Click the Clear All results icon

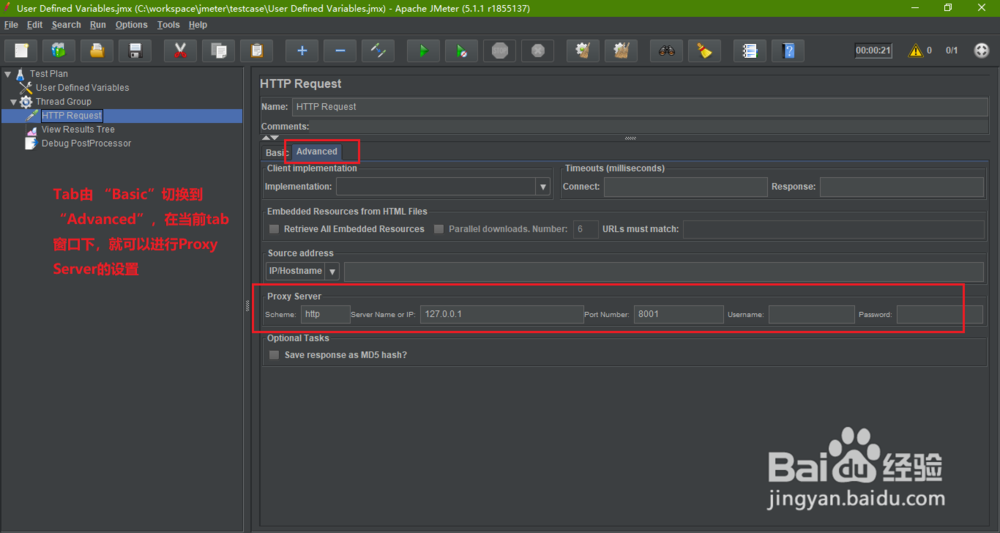[x=621, y=51]
